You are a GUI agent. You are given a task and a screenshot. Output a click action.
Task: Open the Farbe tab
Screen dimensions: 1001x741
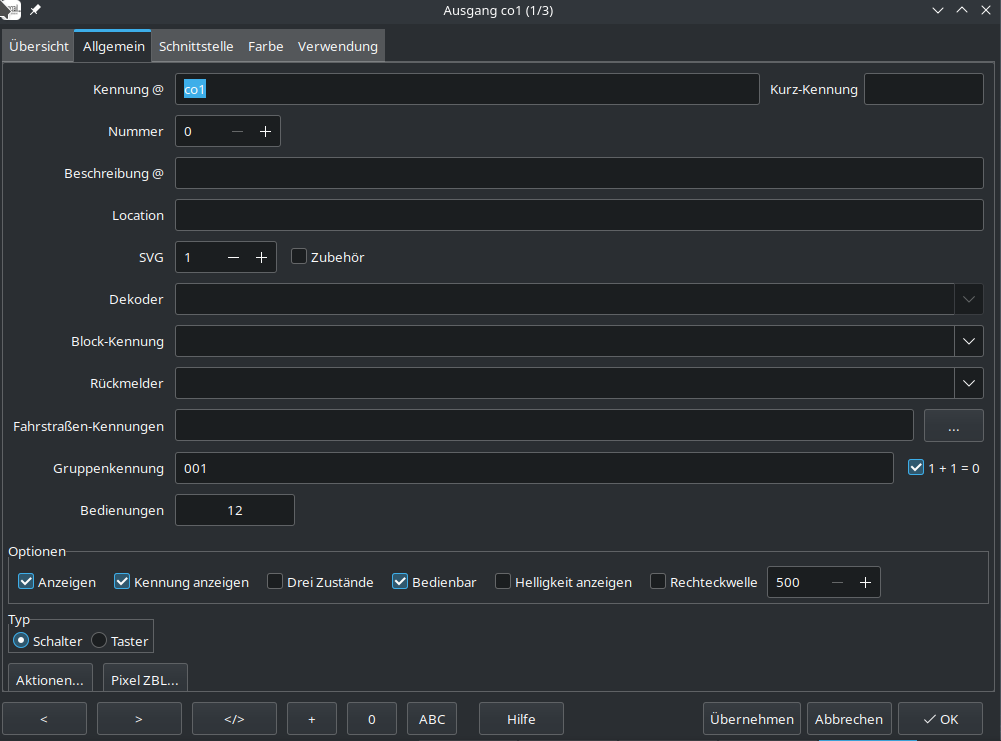click(265, 46)
